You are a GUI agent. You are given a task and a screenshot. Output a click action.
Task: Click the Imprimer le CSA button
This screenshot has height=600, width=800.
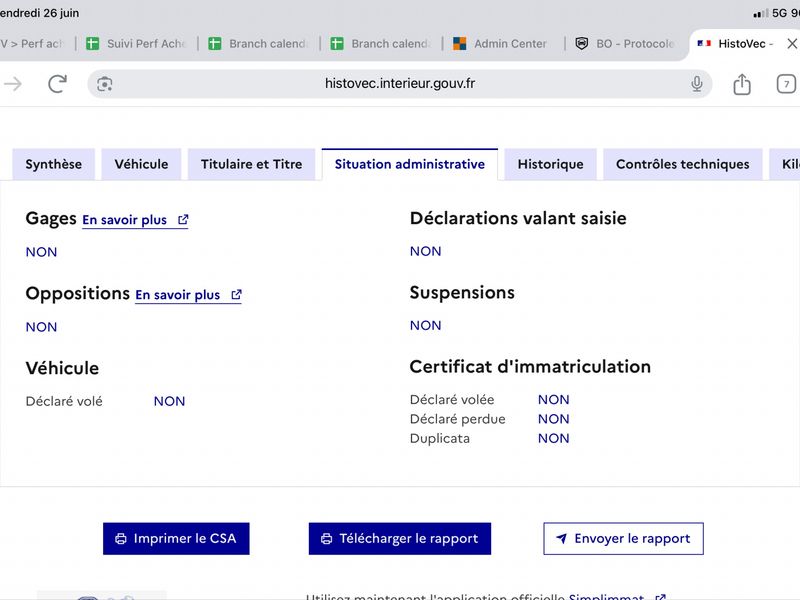point(176,539)
